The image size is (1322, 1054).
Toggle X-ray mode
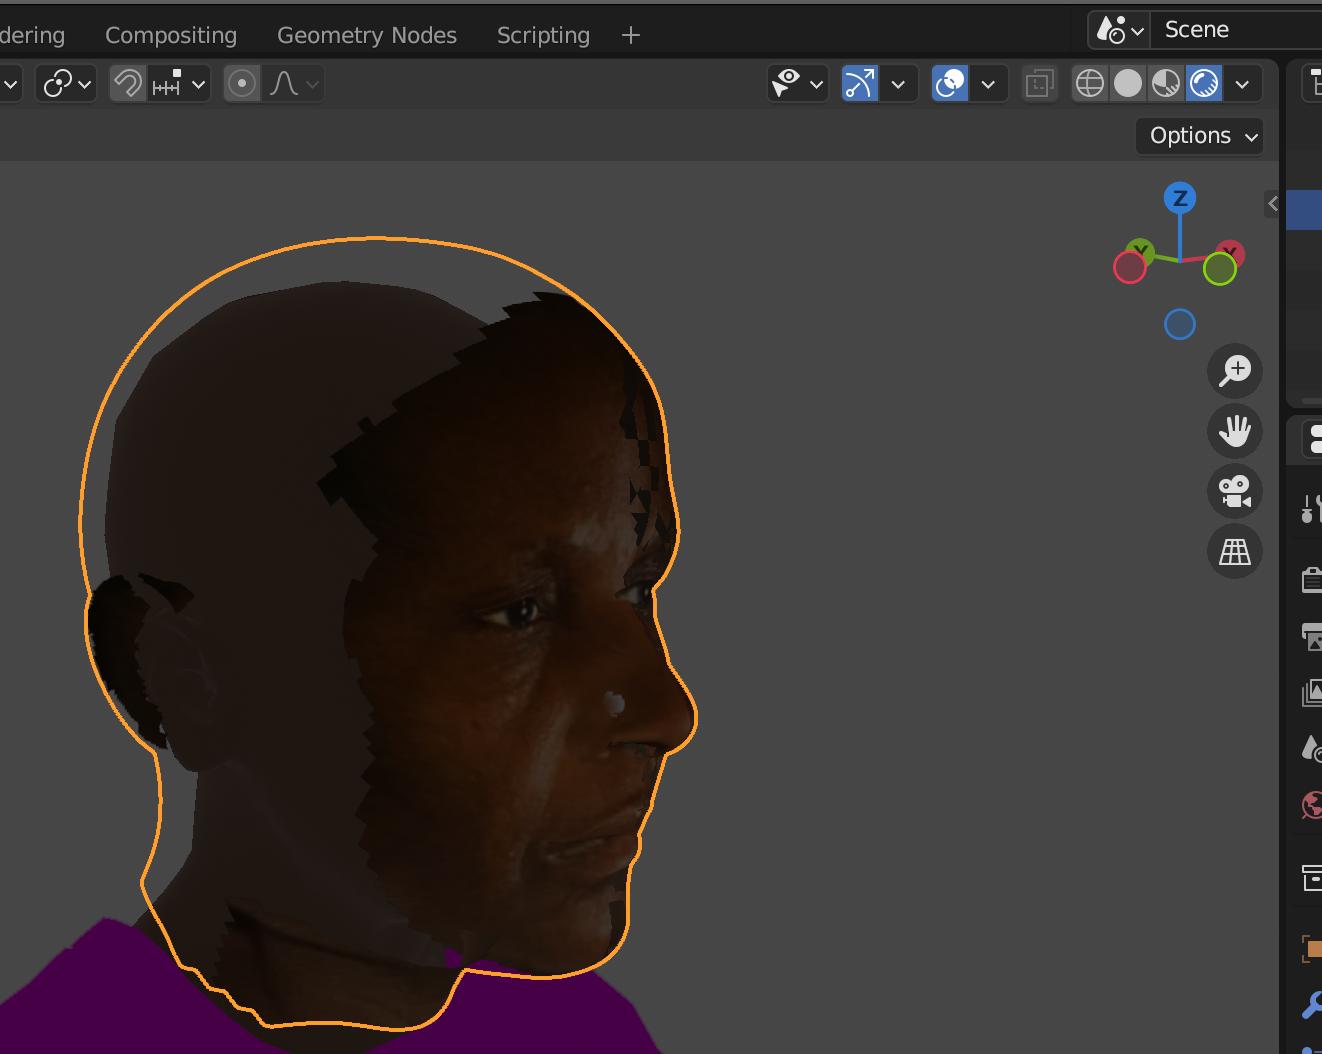coord(1040,84)
